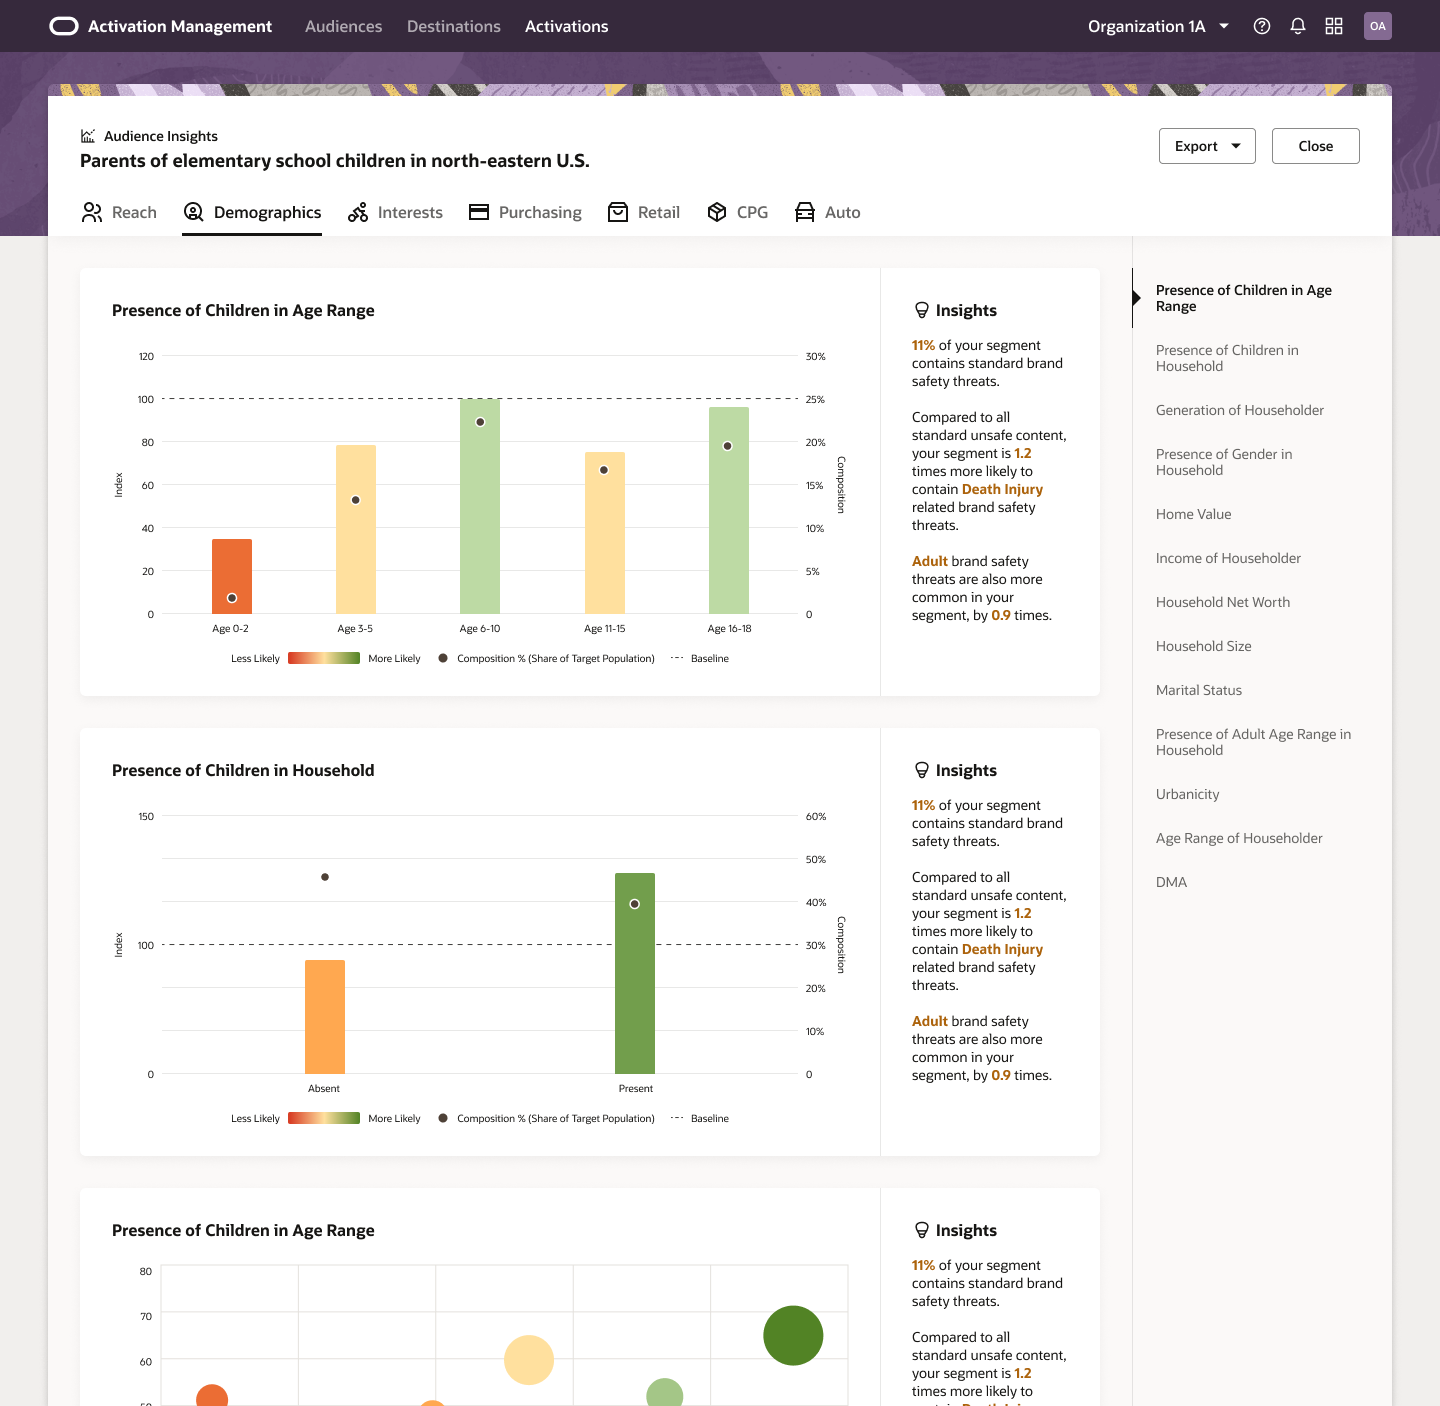Jump to Presence of Children in Household section
This screenshot has width=1440, height=1406.
[1227, 358]
